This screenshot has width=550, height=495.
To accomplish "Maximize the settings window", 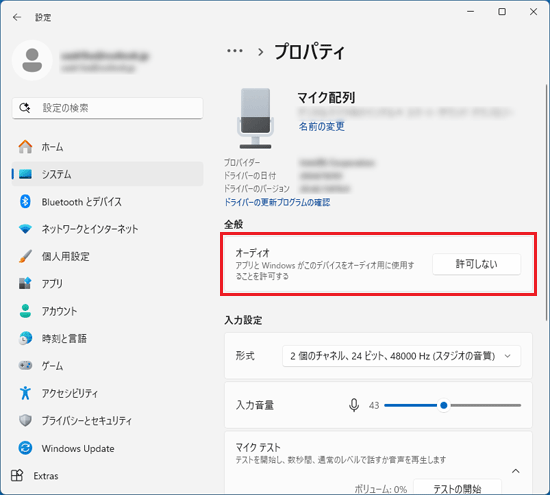I will coord(502,12).
